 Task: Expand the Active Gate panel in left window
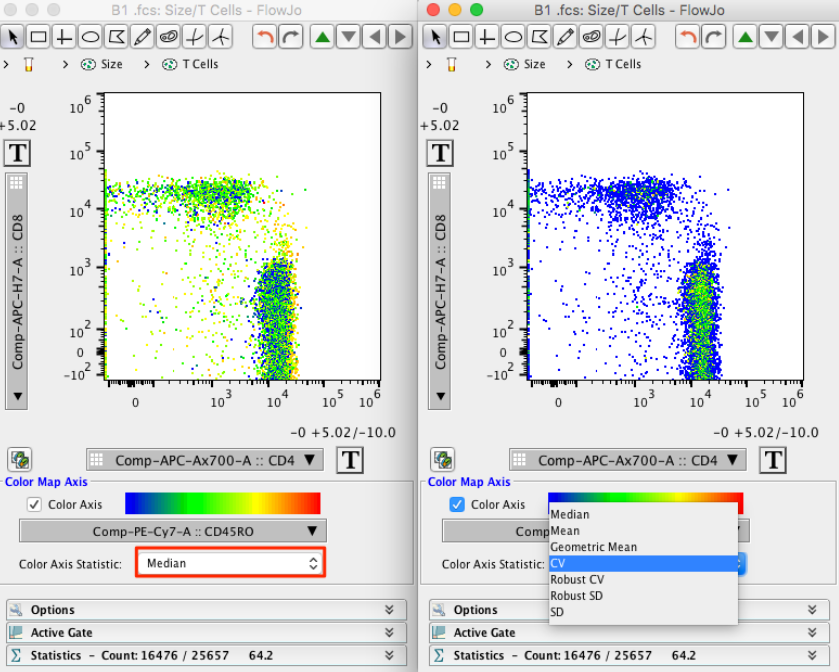[x=207, y=632]
